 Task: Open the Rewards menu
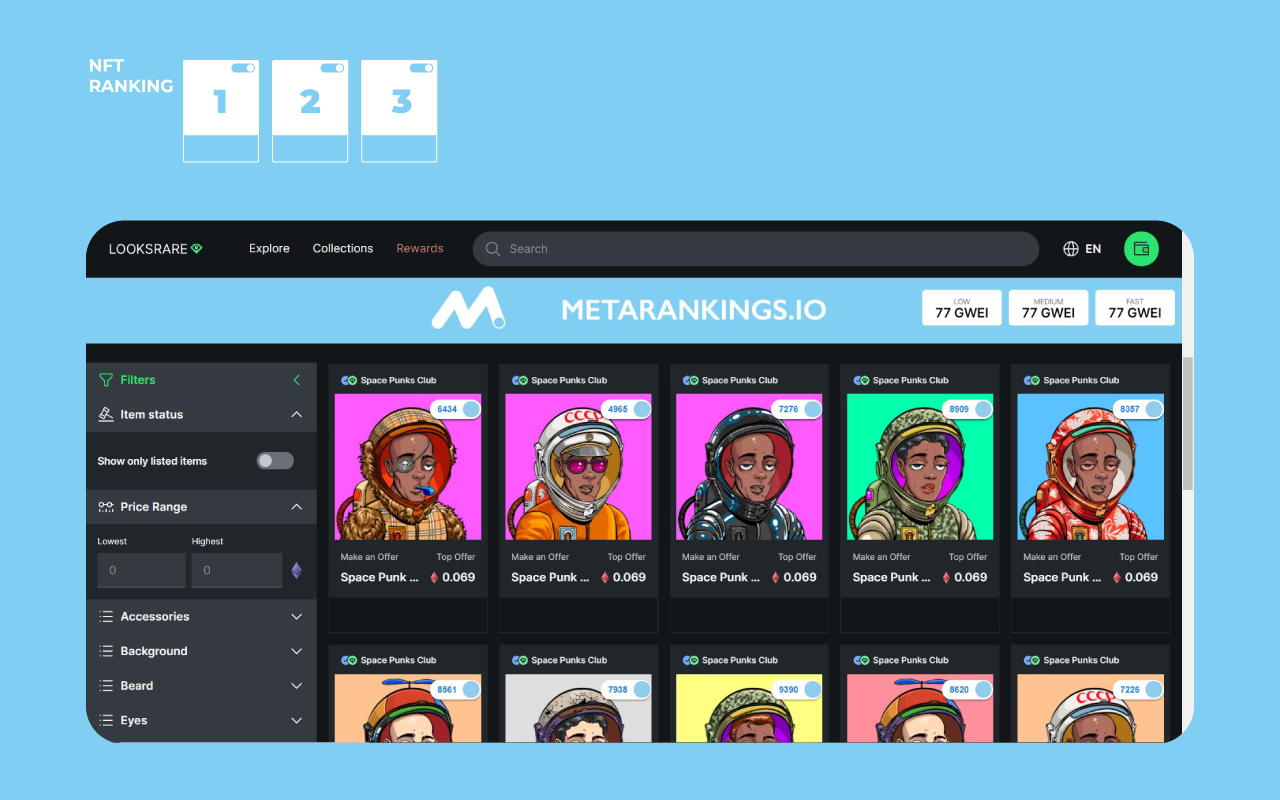[x=420, y=249]
